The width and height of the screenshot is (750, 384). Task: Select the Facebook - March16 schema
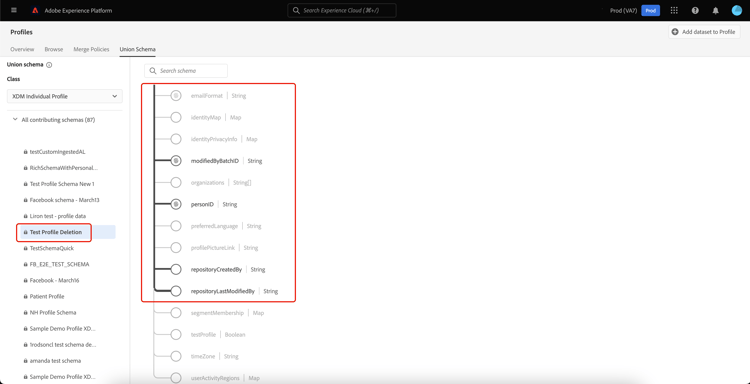click(x=54, y=280)
